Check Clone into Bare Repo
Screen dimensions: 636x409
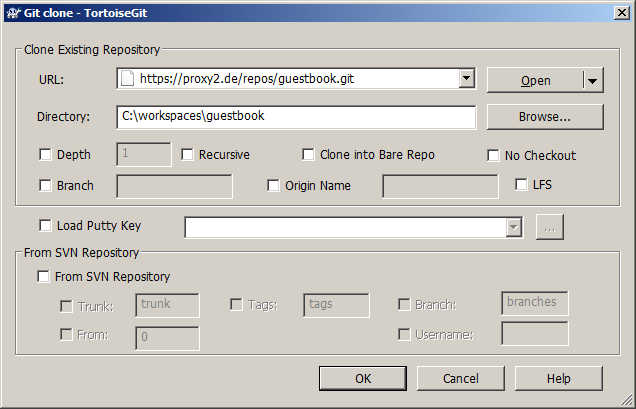tap(308, 155)
